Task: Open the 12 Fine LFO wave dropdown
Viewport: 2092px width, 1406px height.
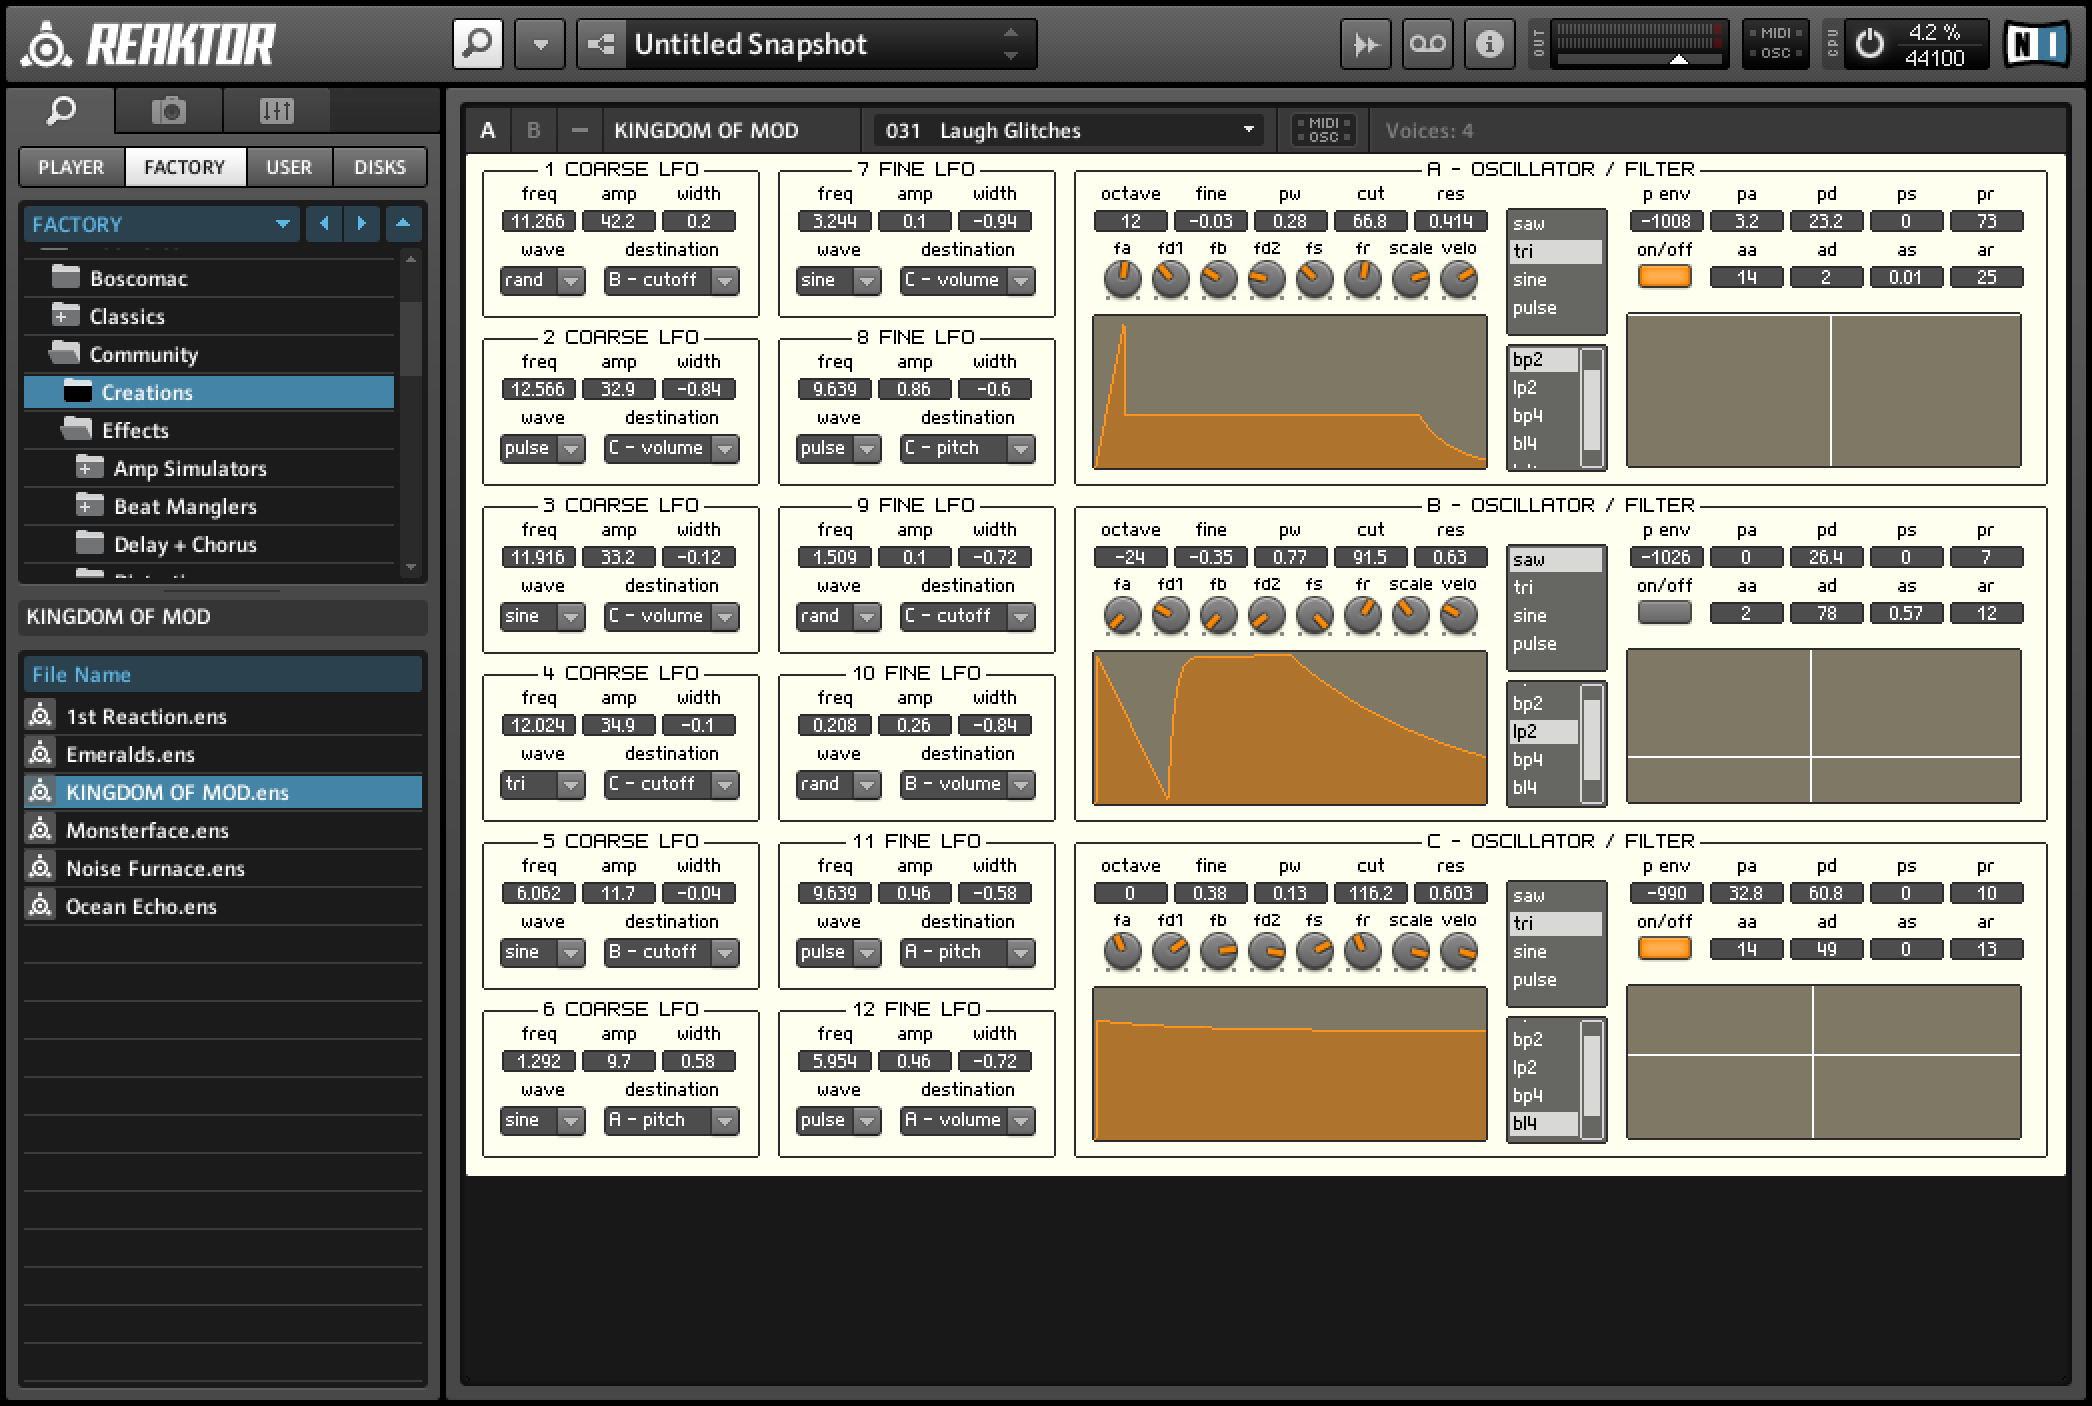Action: 838,1120
